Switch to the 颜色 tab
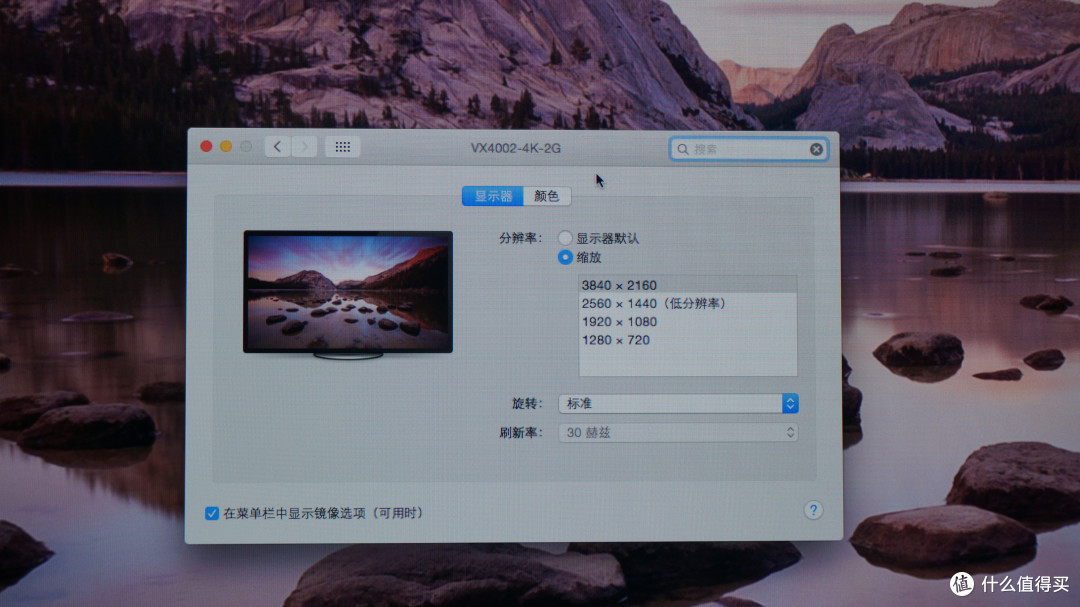The height and width of the screenshot is (607, 1080). point(547,196)
